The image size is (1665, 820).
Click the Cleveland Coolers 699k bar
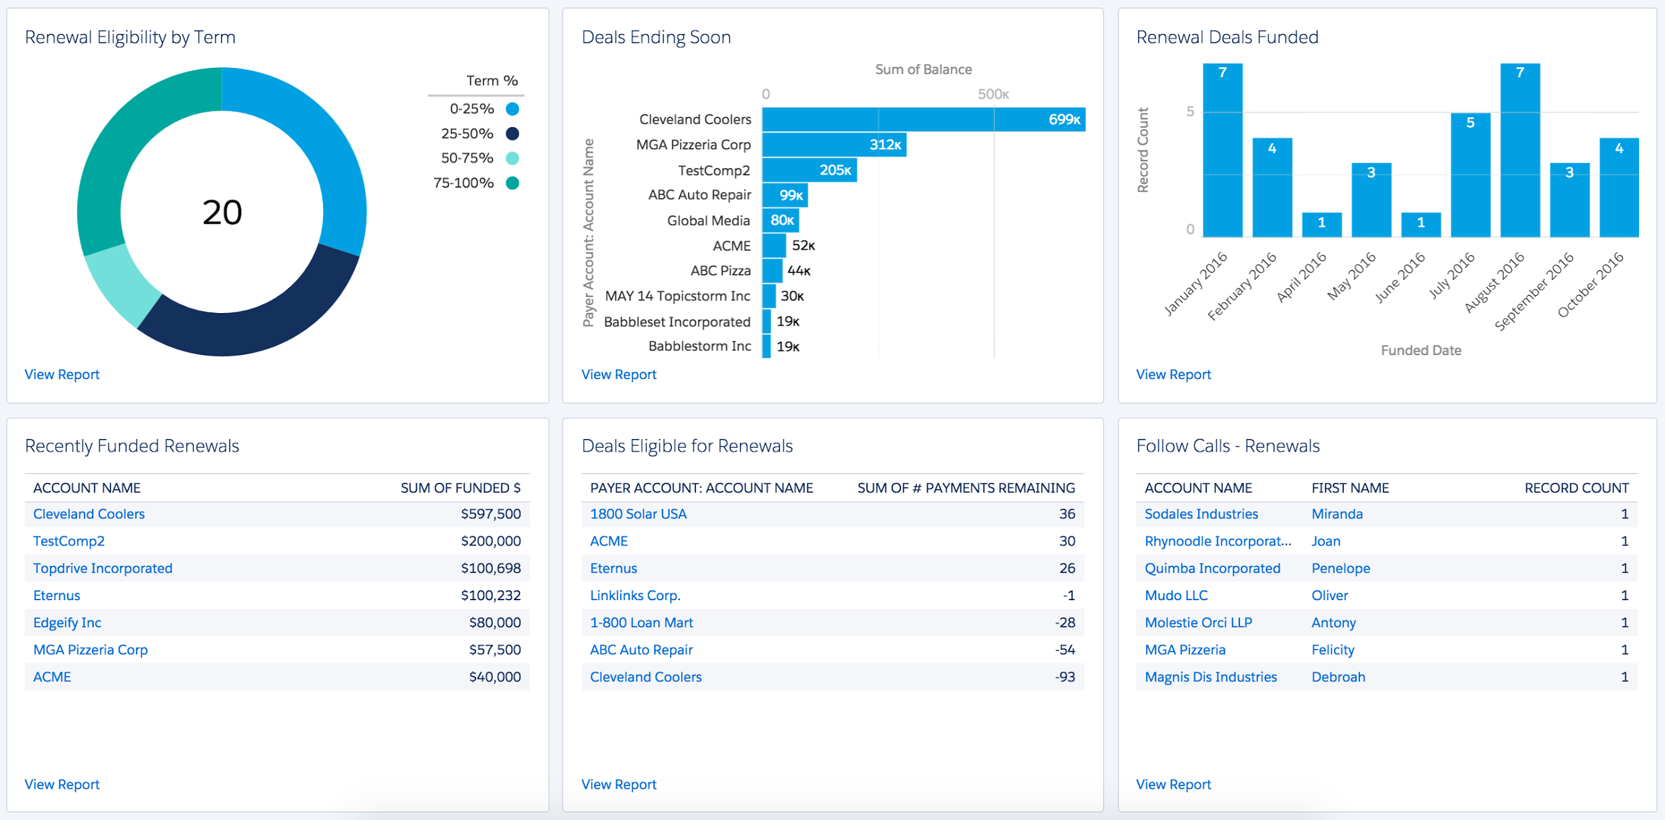coord(924,119)
